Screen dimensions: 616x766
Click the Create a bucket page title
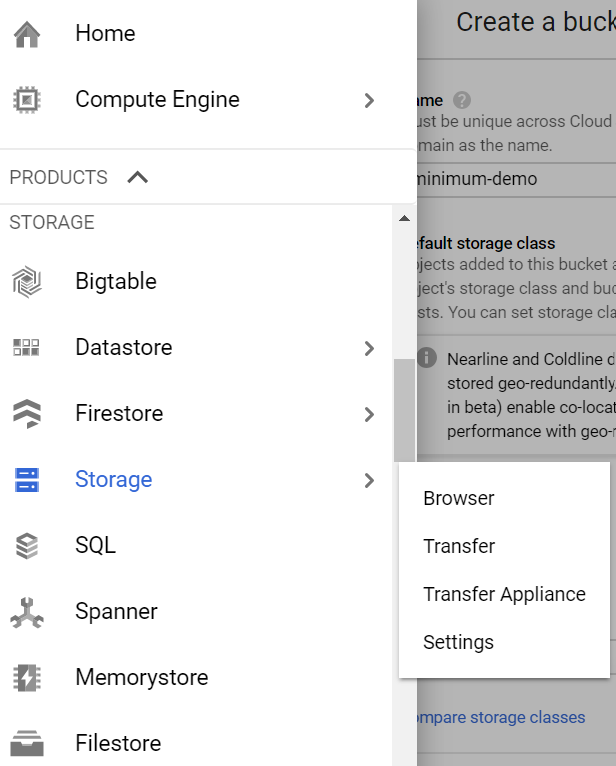tap(536, 22)
